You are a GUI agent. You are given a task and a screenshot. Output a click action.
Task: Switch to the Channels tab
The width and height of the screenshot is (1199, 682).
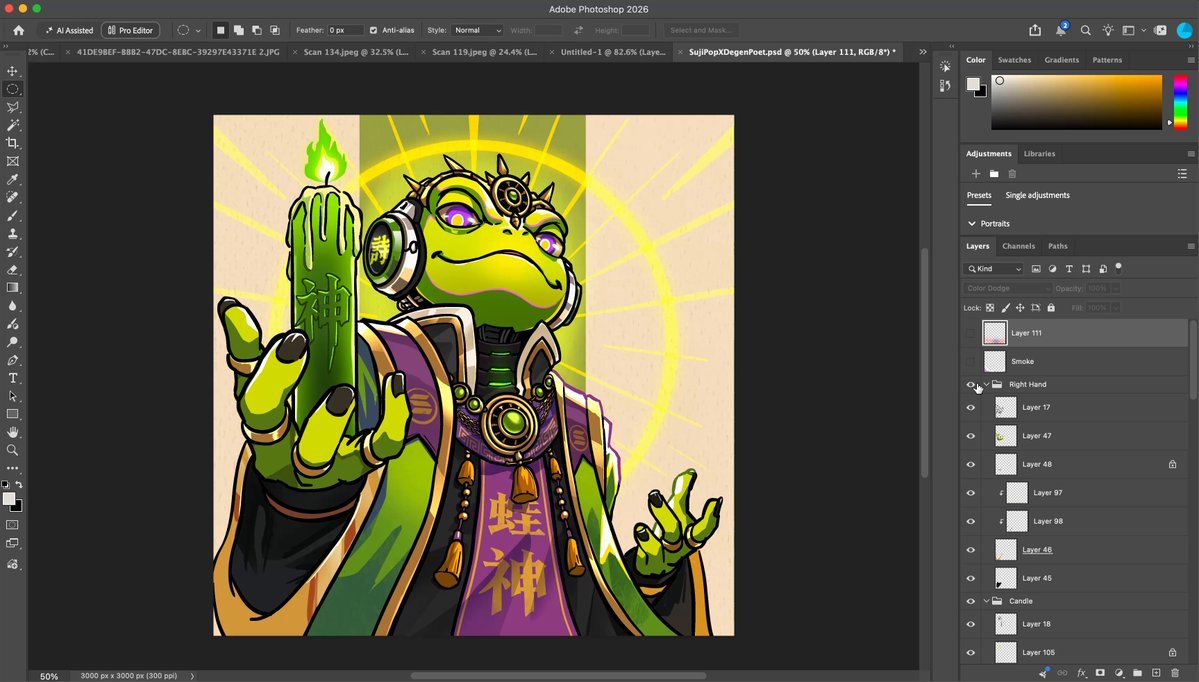(x=1019, y=246)
